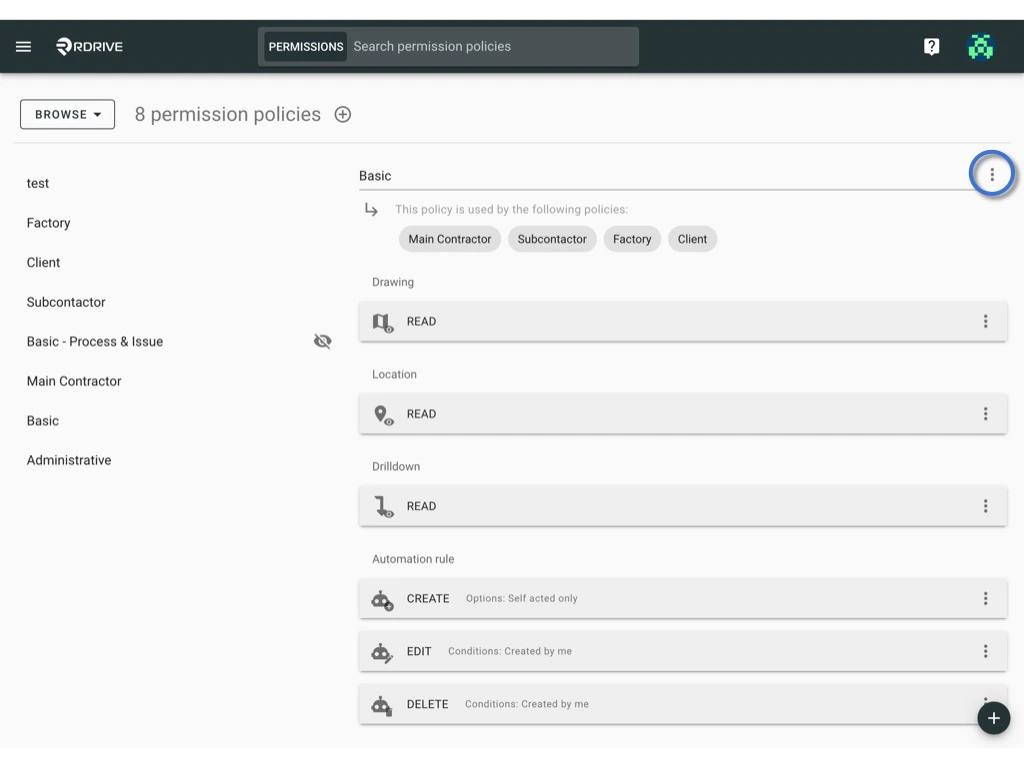Select the Factory policy in the sidebar

[x=48, y=222]
